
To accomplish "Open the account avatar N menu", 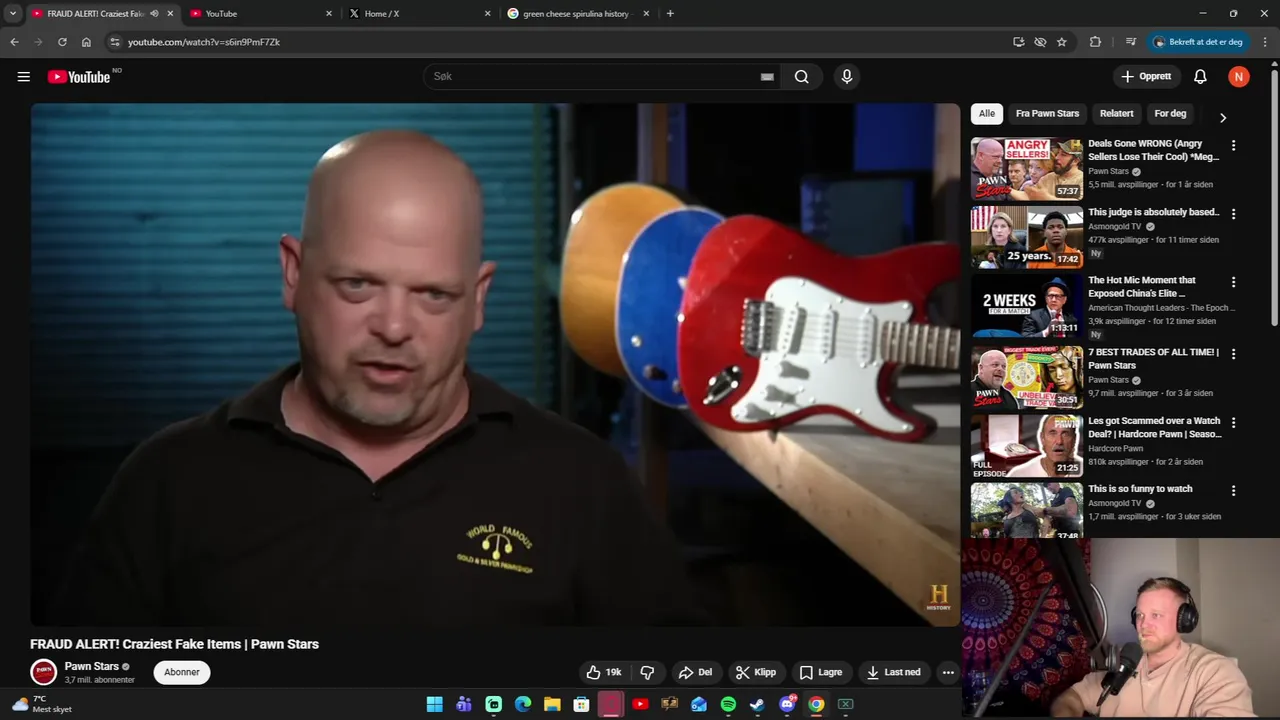I will coord(1239,77).
